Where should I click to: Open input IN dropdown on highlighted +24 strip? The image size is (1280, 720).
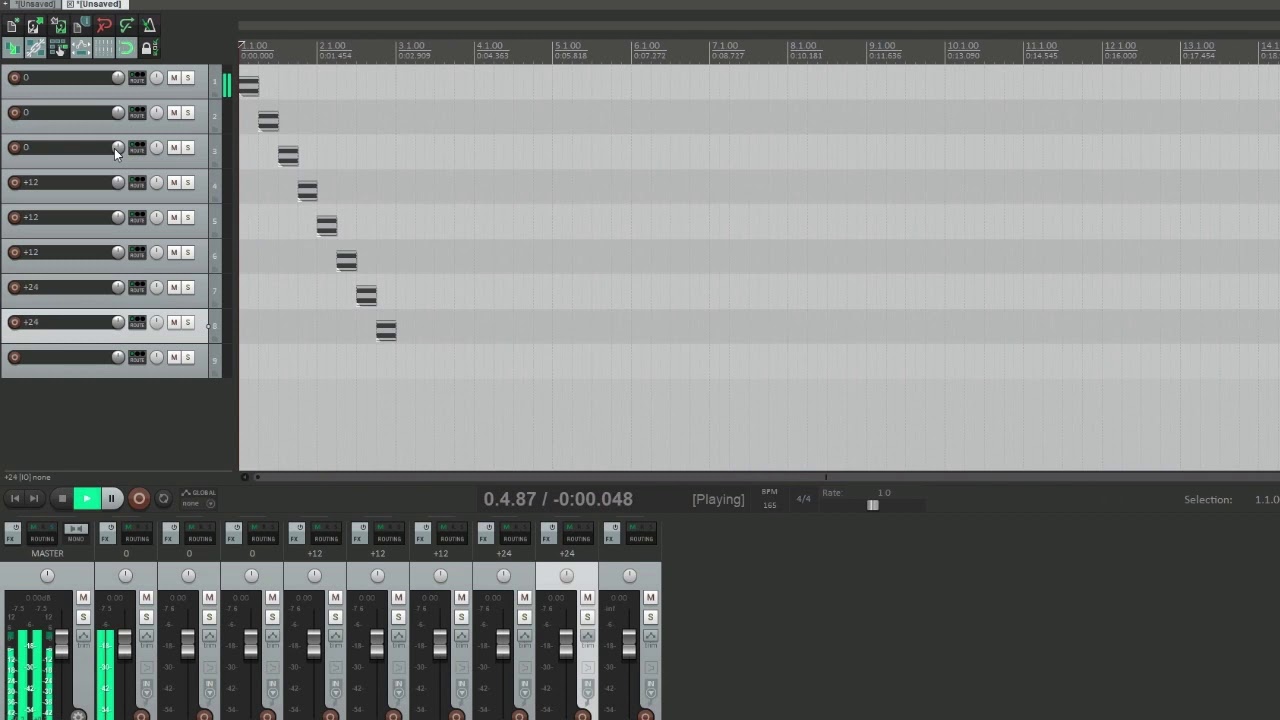tap(587, 688)
